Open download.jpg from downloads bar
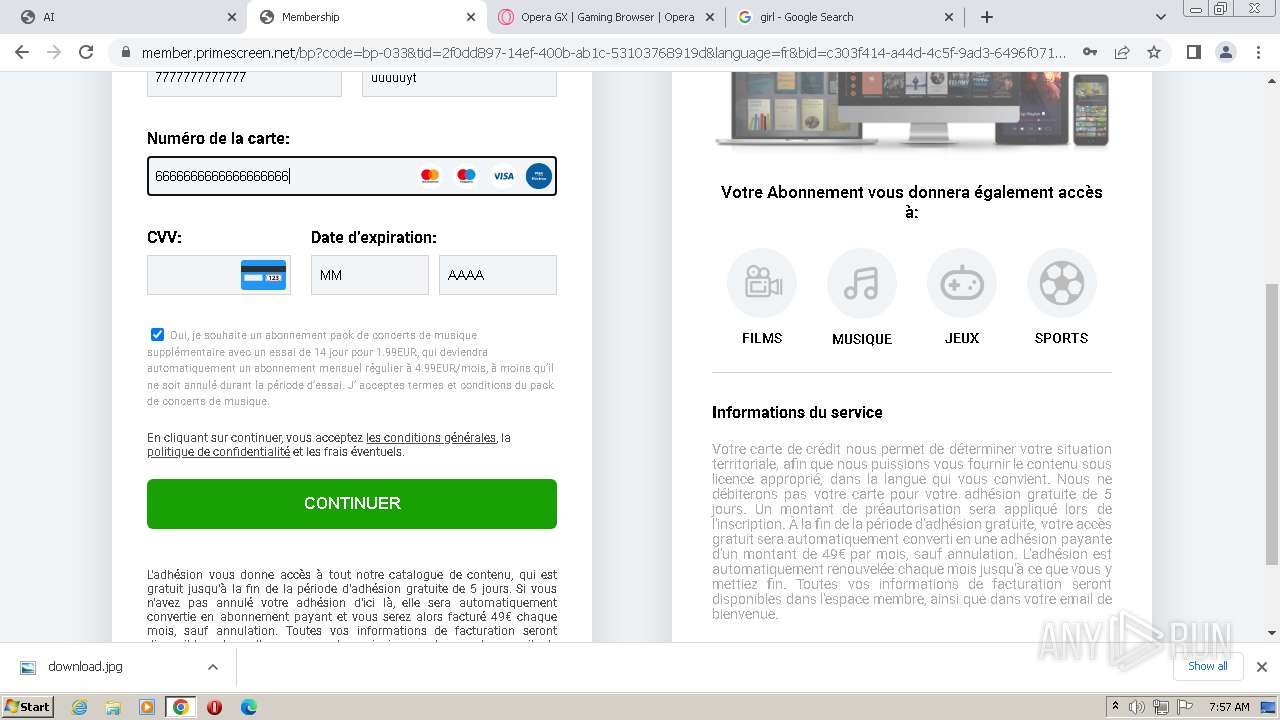The image size is (1280, 720). point(85,667)
